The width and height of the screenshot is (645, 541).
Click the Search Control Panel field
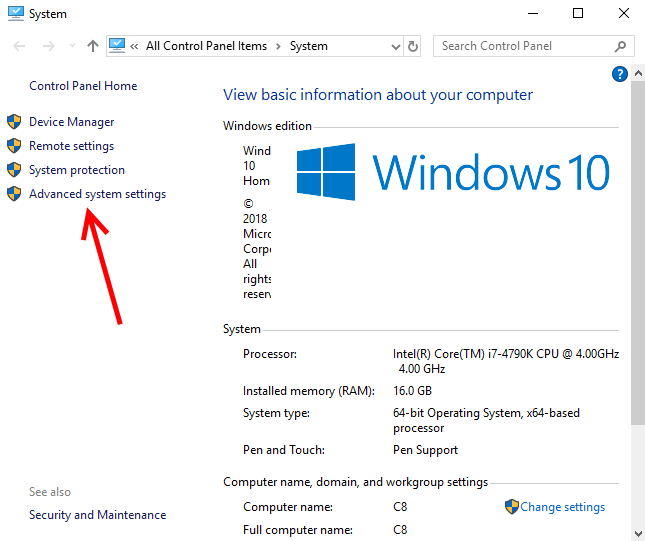coord(525,46)
